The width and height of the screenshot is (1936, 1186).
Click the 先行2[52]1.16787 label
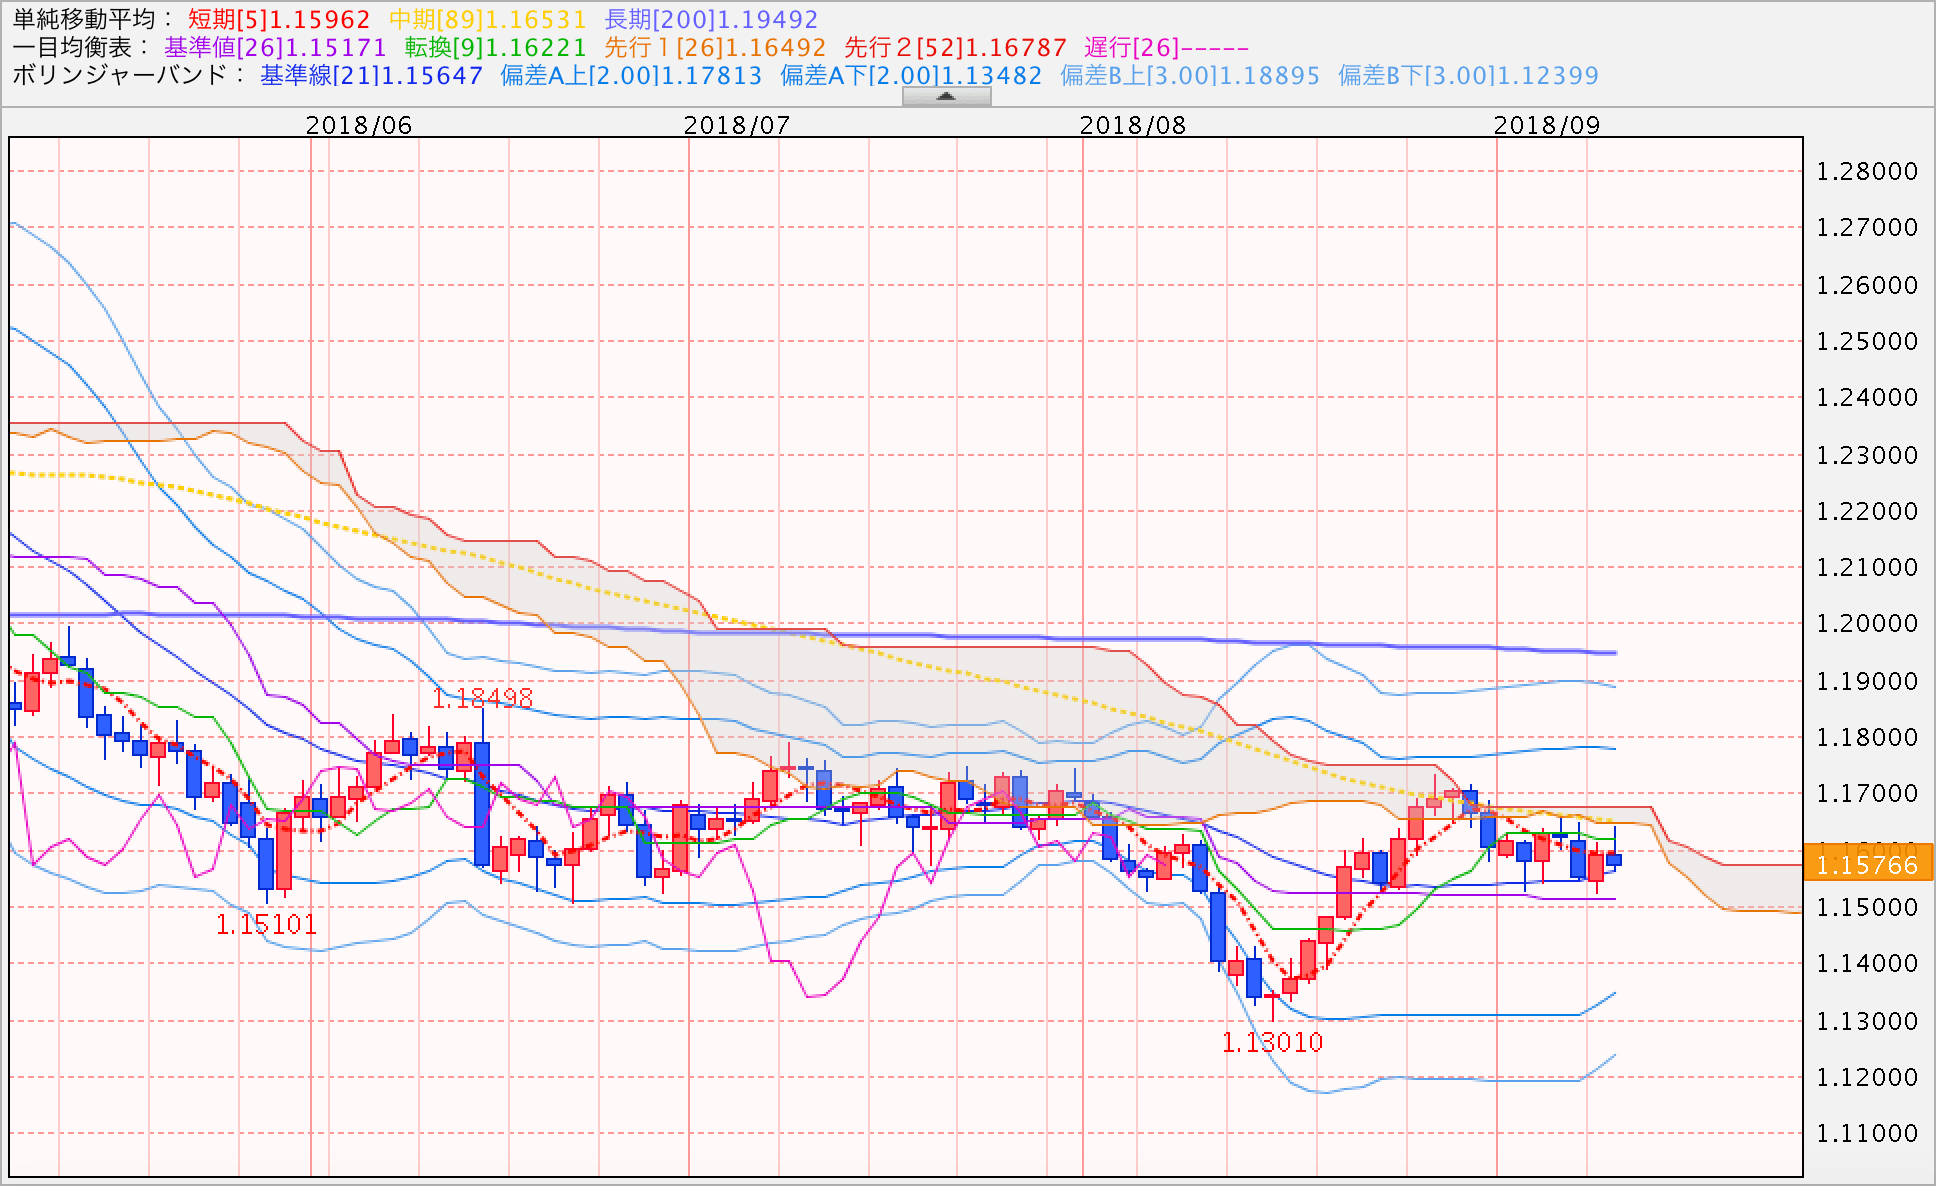coord(955,48)
